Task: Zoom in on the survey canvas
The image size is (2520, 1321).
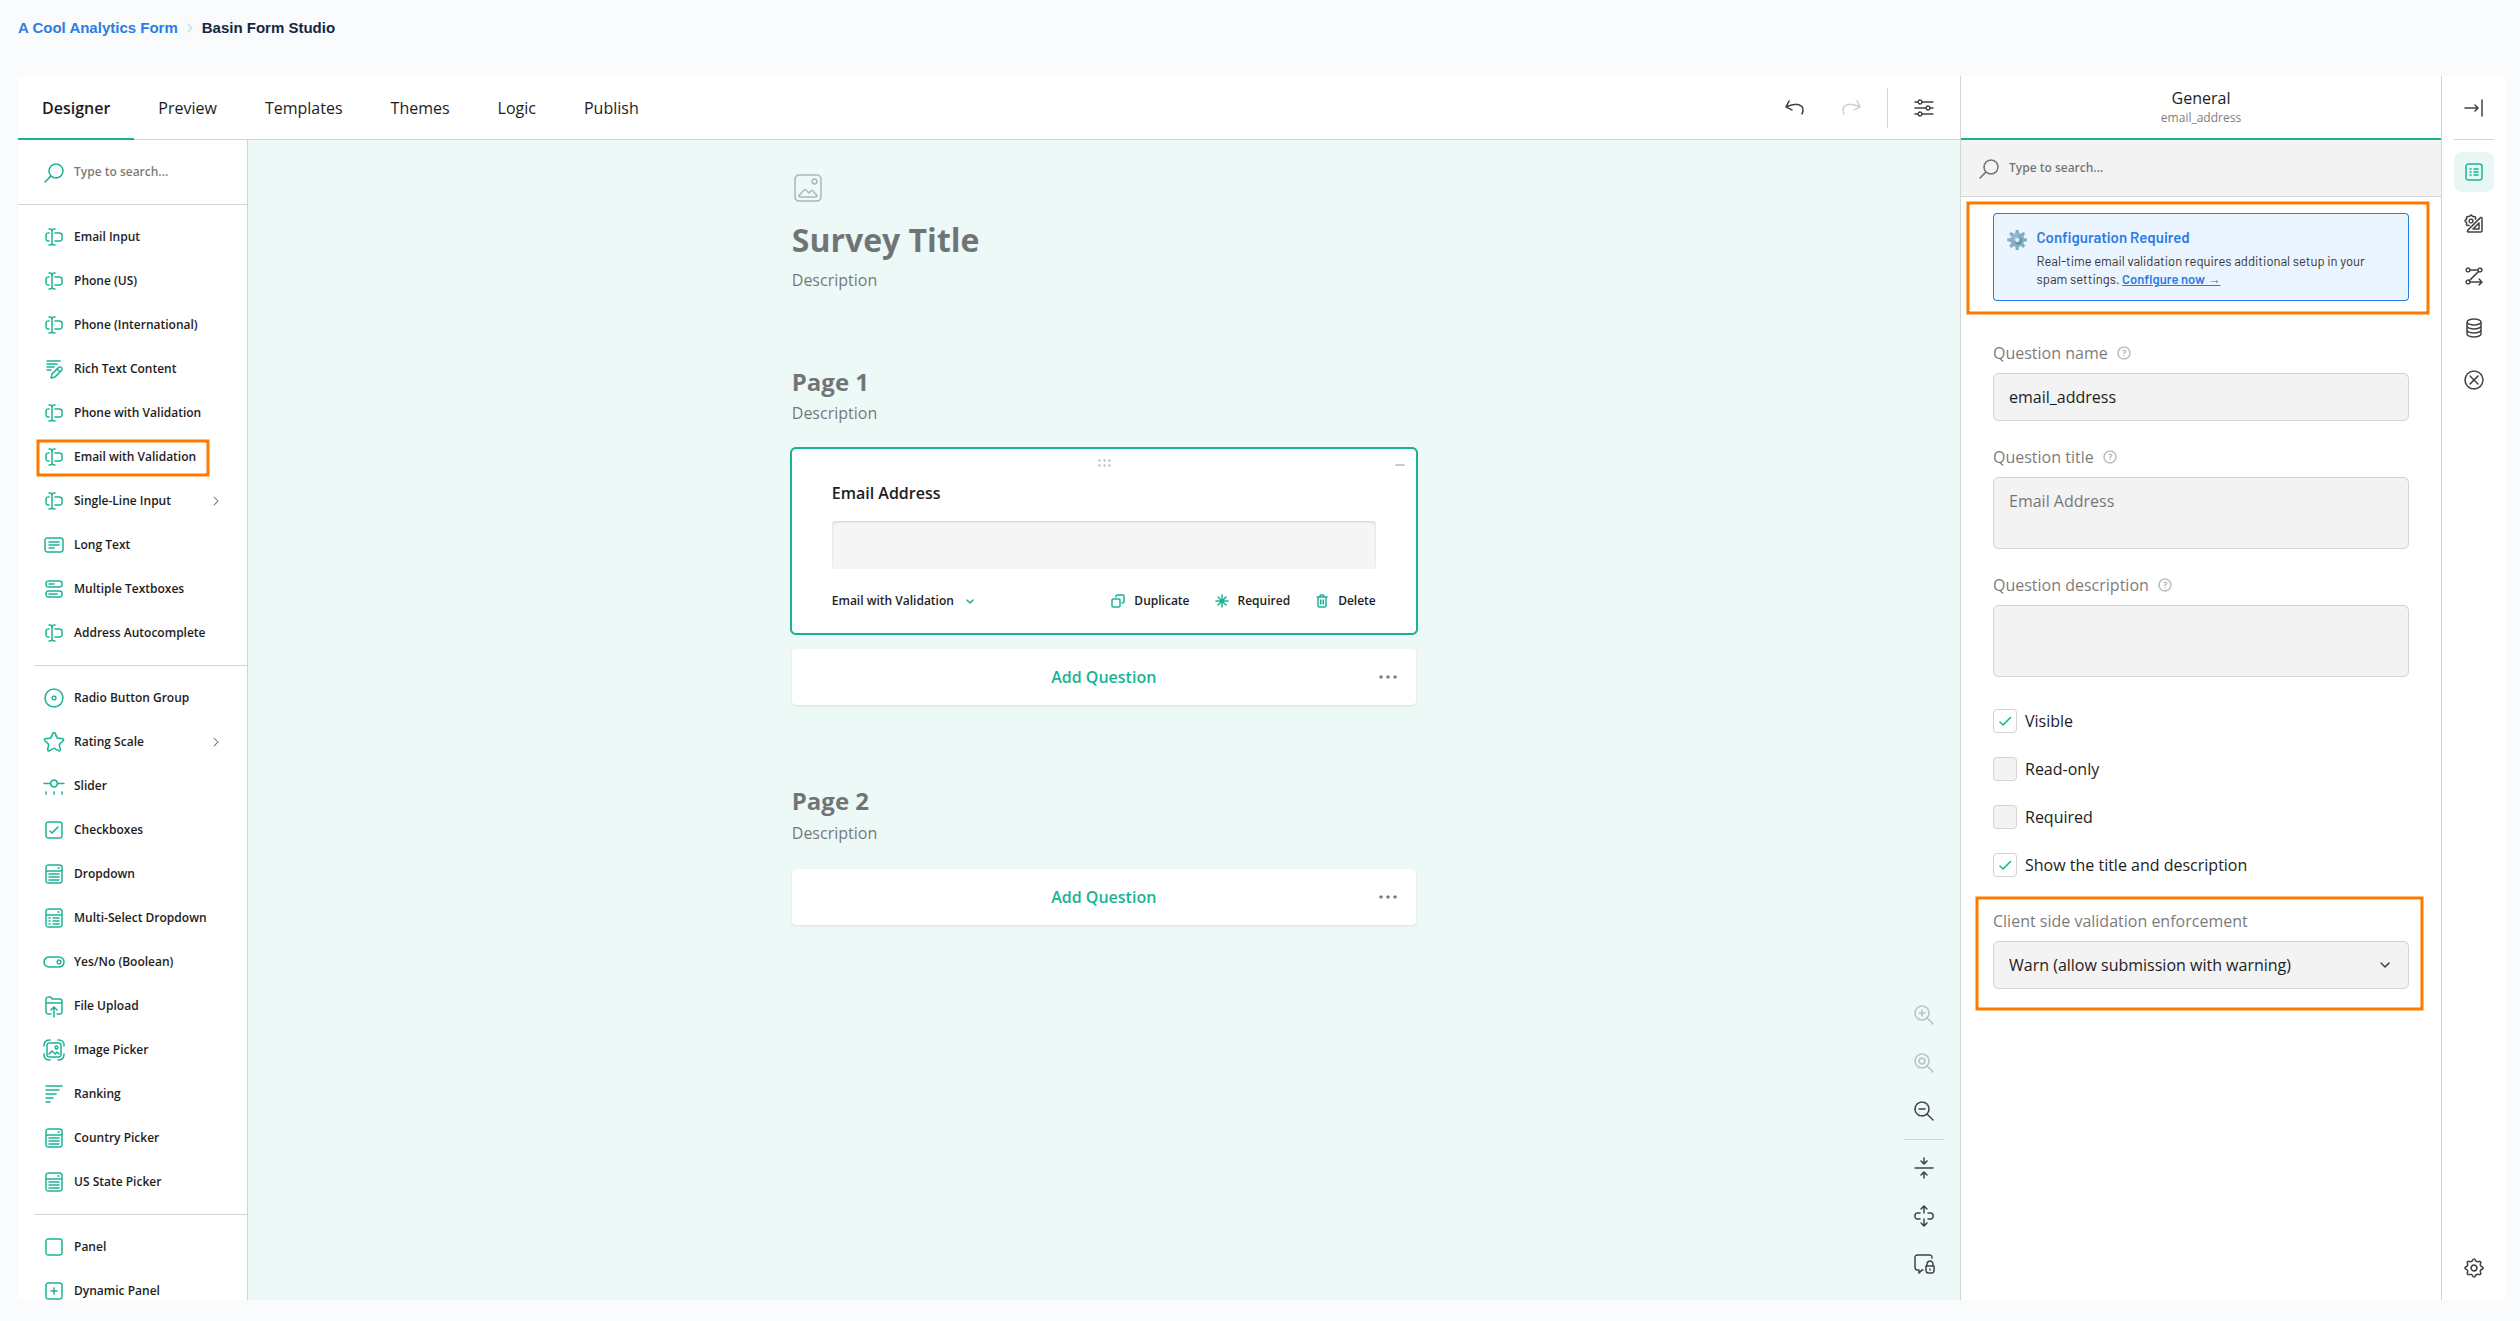Action: pos(1923,1014)
